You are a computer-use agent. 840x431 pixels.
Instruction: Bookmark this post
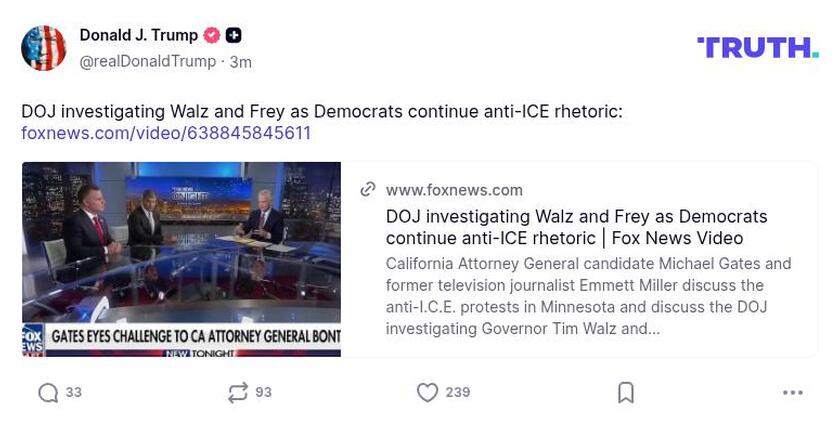coord(626,393)
